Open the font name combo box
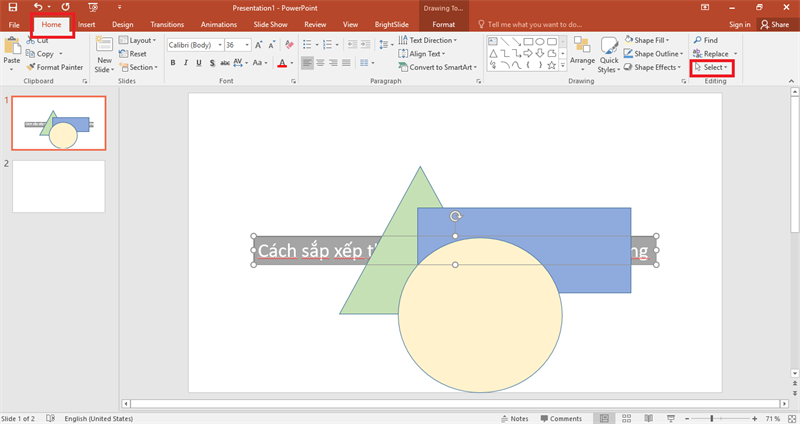 click(x=195, y=45)
